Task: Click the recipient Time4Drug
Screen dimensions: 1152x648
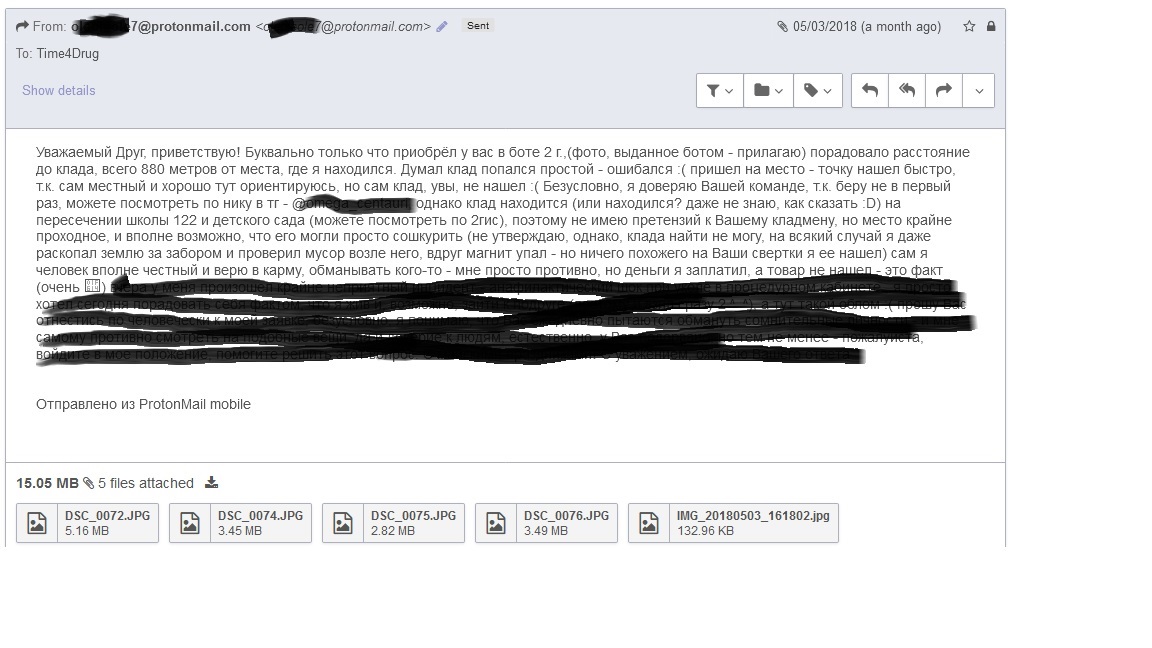Action: pos(68,54)
